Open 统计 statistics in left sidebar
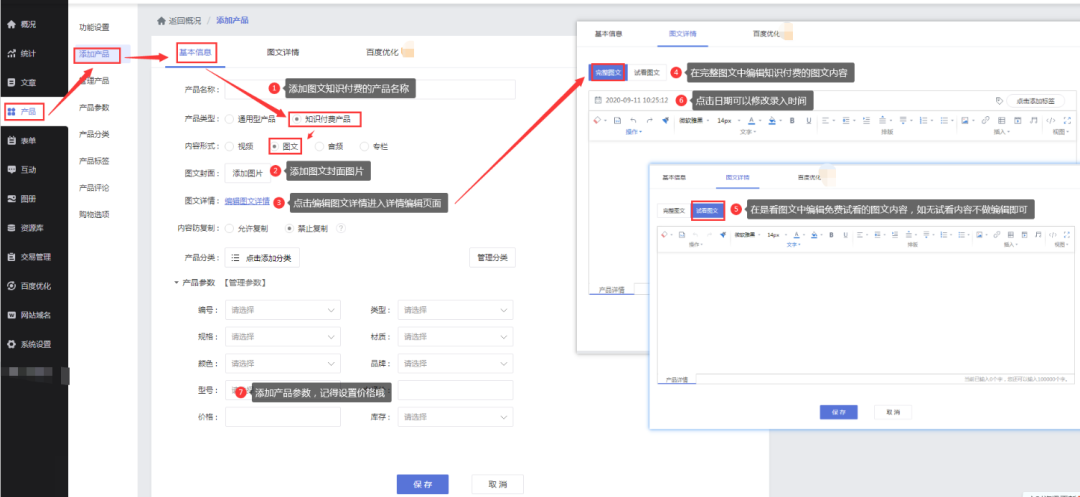 click(x=28, y=52)
